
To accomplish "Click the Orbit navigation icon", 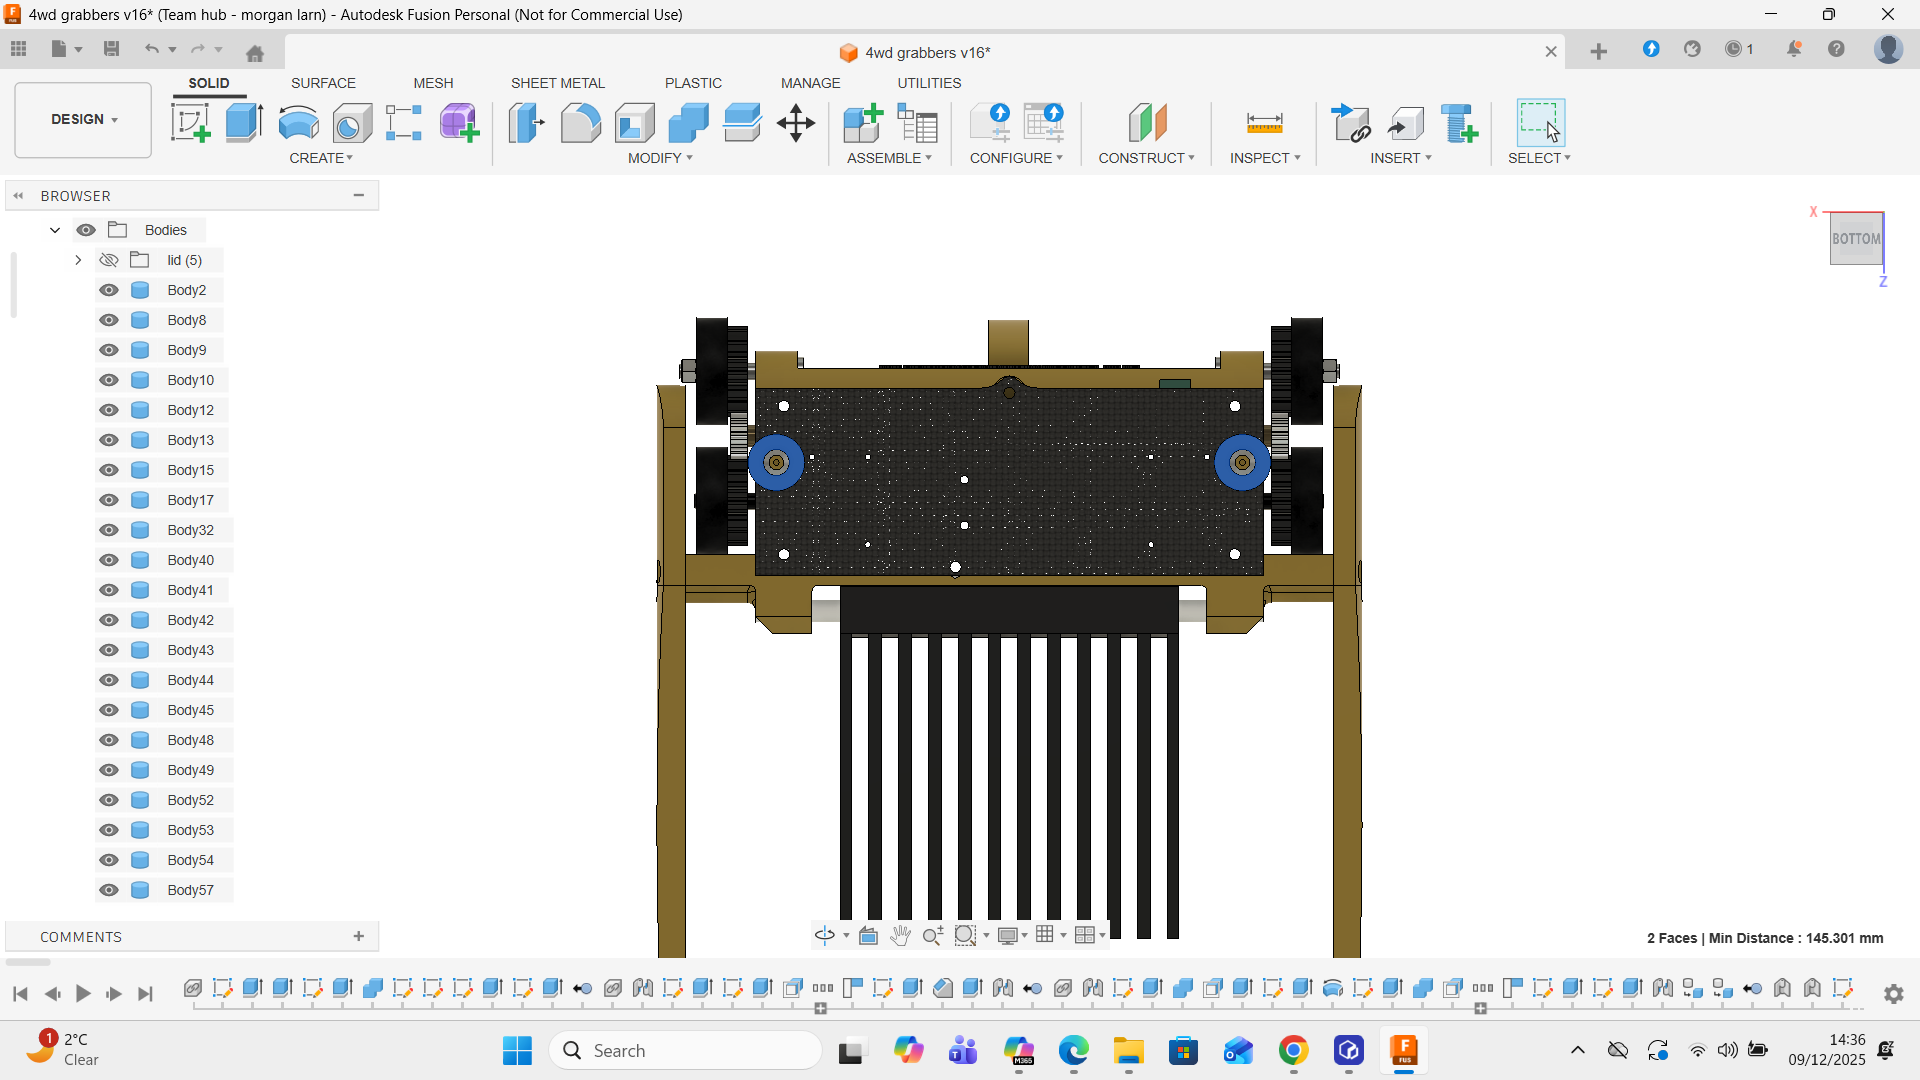I will point(824,935).
